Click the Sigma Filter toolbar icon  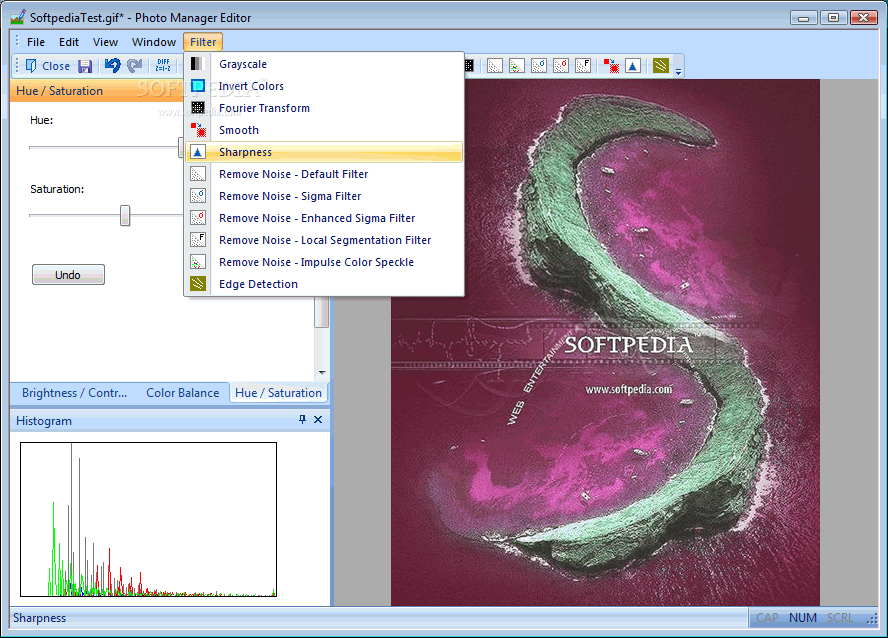point(539,66)
